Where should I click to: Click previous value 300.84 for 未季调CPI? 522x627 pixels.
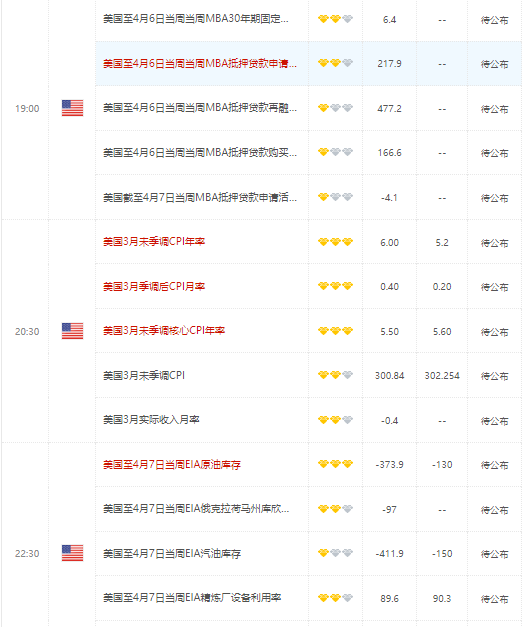(389, 376)
